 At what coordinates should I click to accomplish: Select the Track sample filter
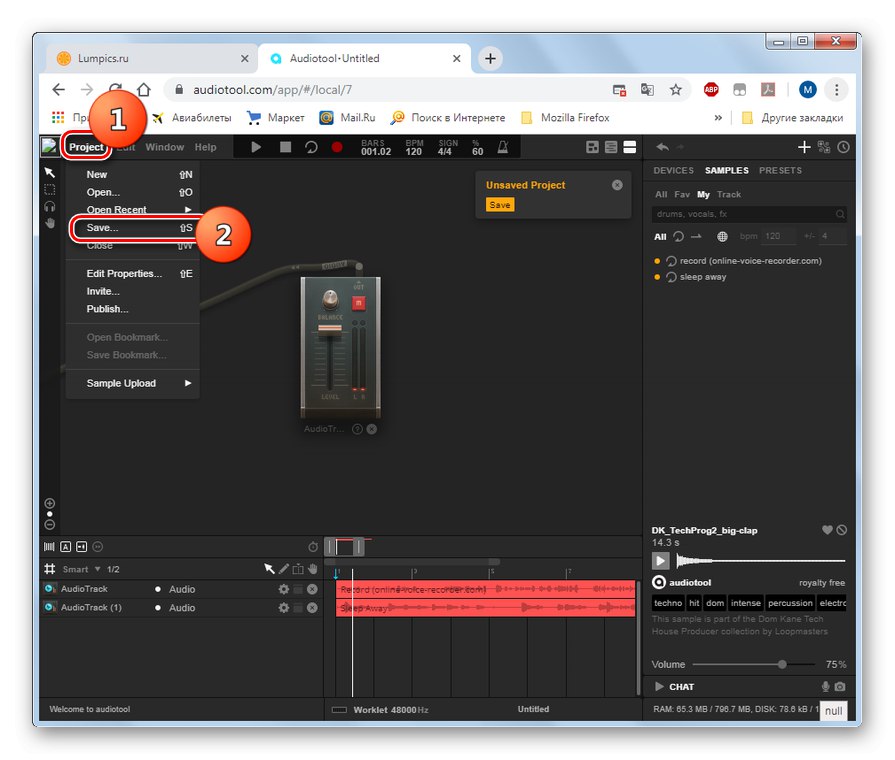click(x=729, y=195)
